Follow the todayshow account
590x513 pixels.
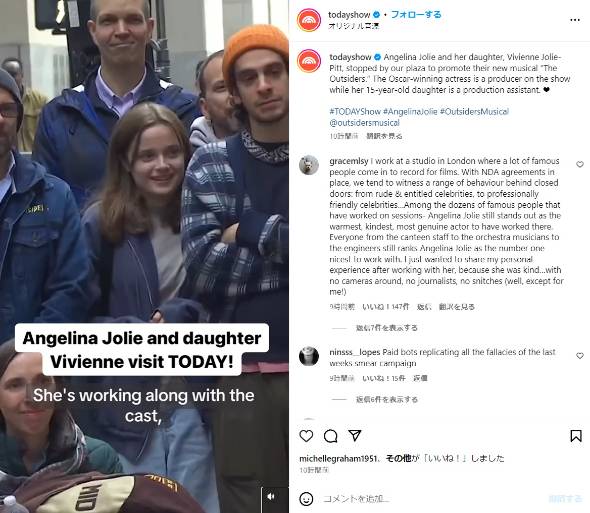[416, 15]
